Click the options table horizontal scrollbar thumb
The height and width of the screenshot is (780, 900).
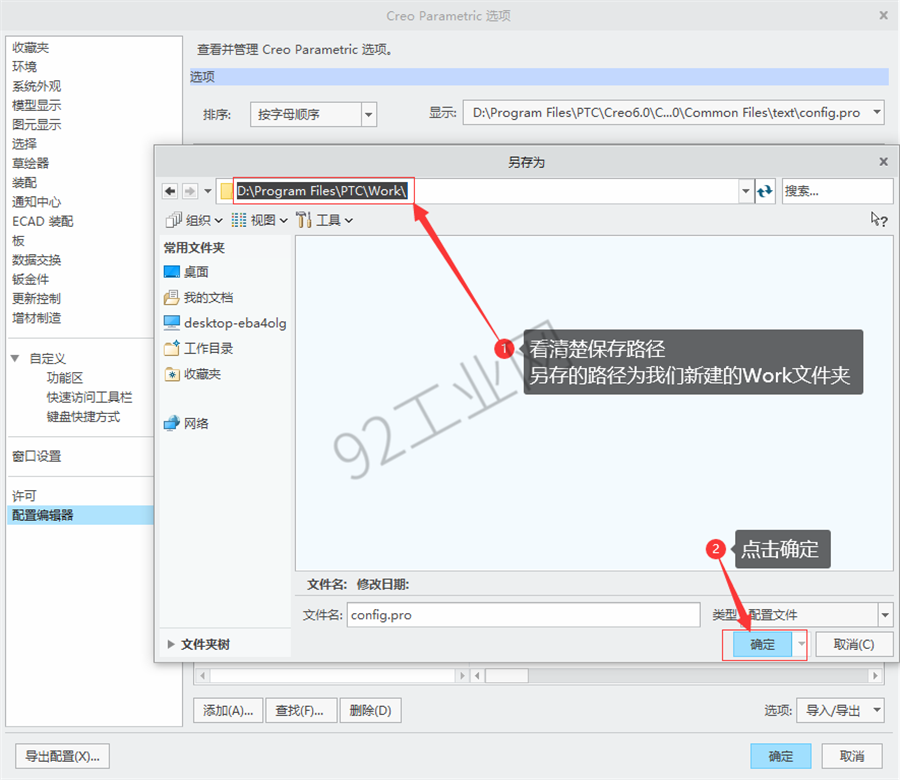[x=507, y=676]
